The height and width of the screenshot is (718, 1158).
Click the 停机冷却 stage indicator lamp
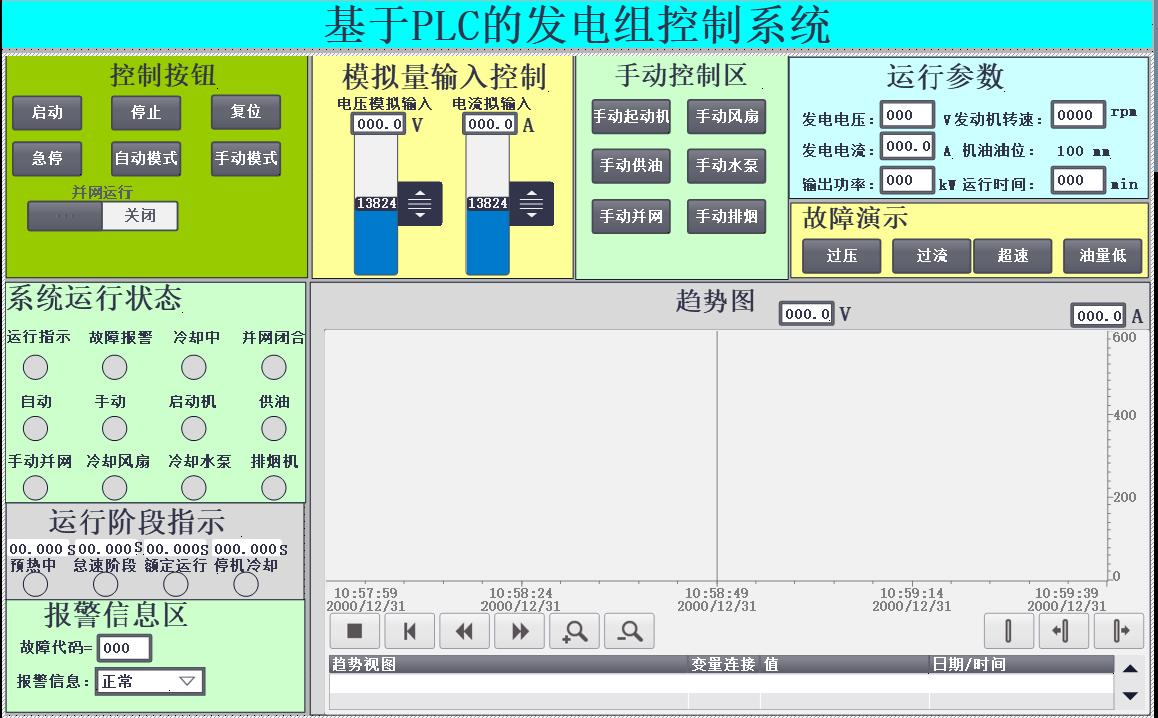pos(246,584)
